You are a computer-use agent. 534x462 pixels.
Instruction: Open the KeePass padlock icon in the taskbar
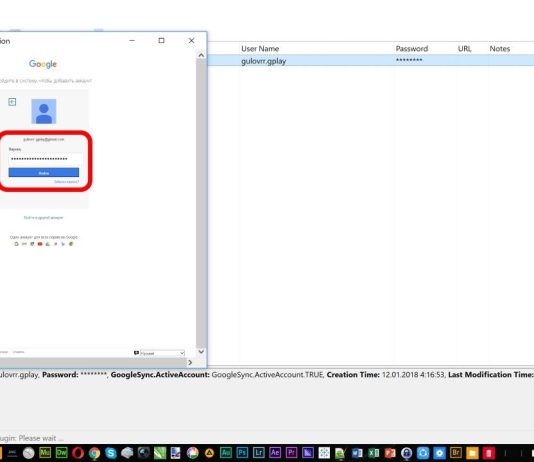[x=406, y=453]
